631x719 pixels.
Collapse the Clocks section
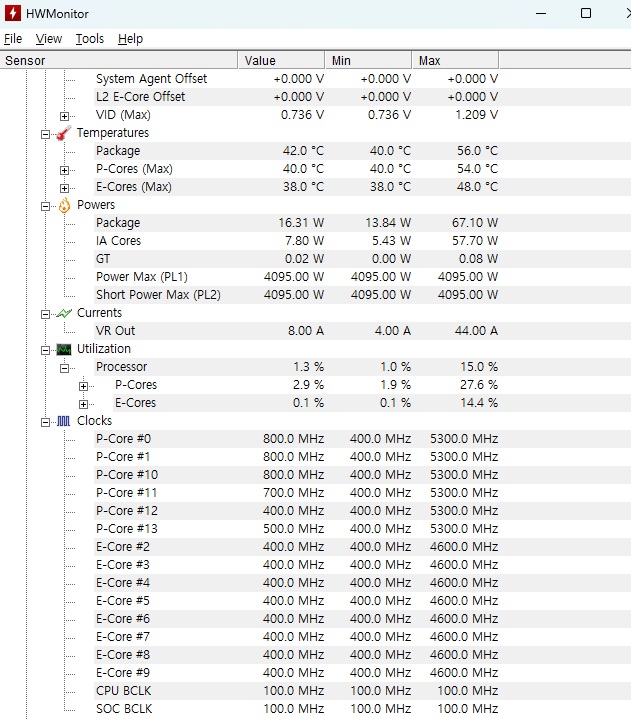(45, 422)
